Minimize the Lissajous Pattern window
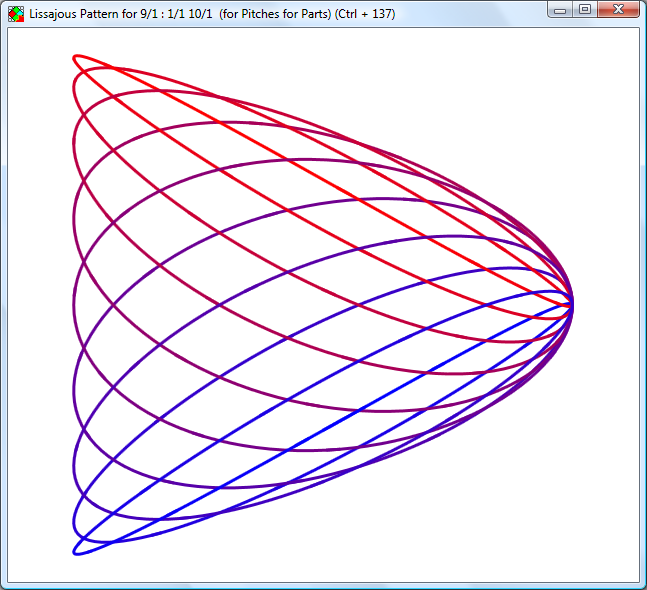Image resolution: width=647 pixels, height=590 pixels. [x=561, y=10]
